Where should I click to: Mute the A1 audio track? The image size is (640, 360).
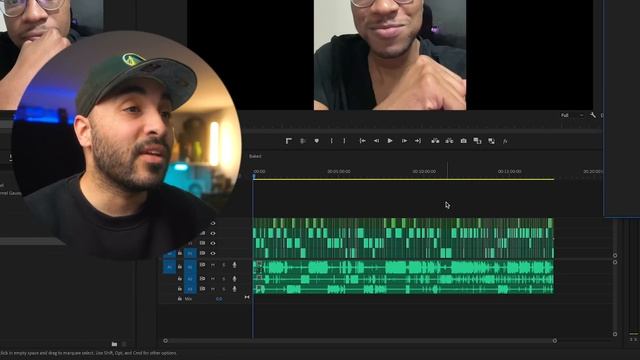(x=213, y=265)
